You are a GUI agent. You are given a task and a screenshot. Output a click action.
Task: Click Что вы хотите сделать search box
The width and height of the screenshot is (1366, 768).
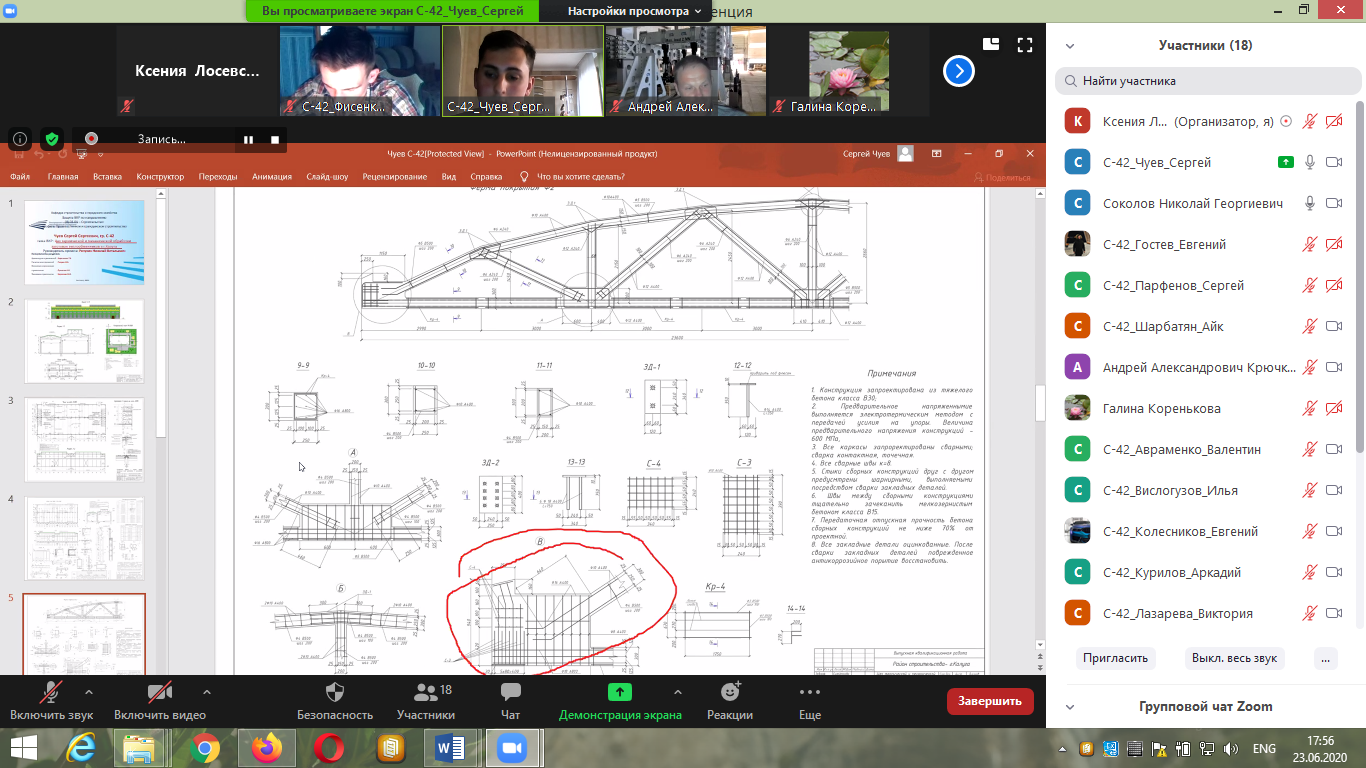coord(573,177)
